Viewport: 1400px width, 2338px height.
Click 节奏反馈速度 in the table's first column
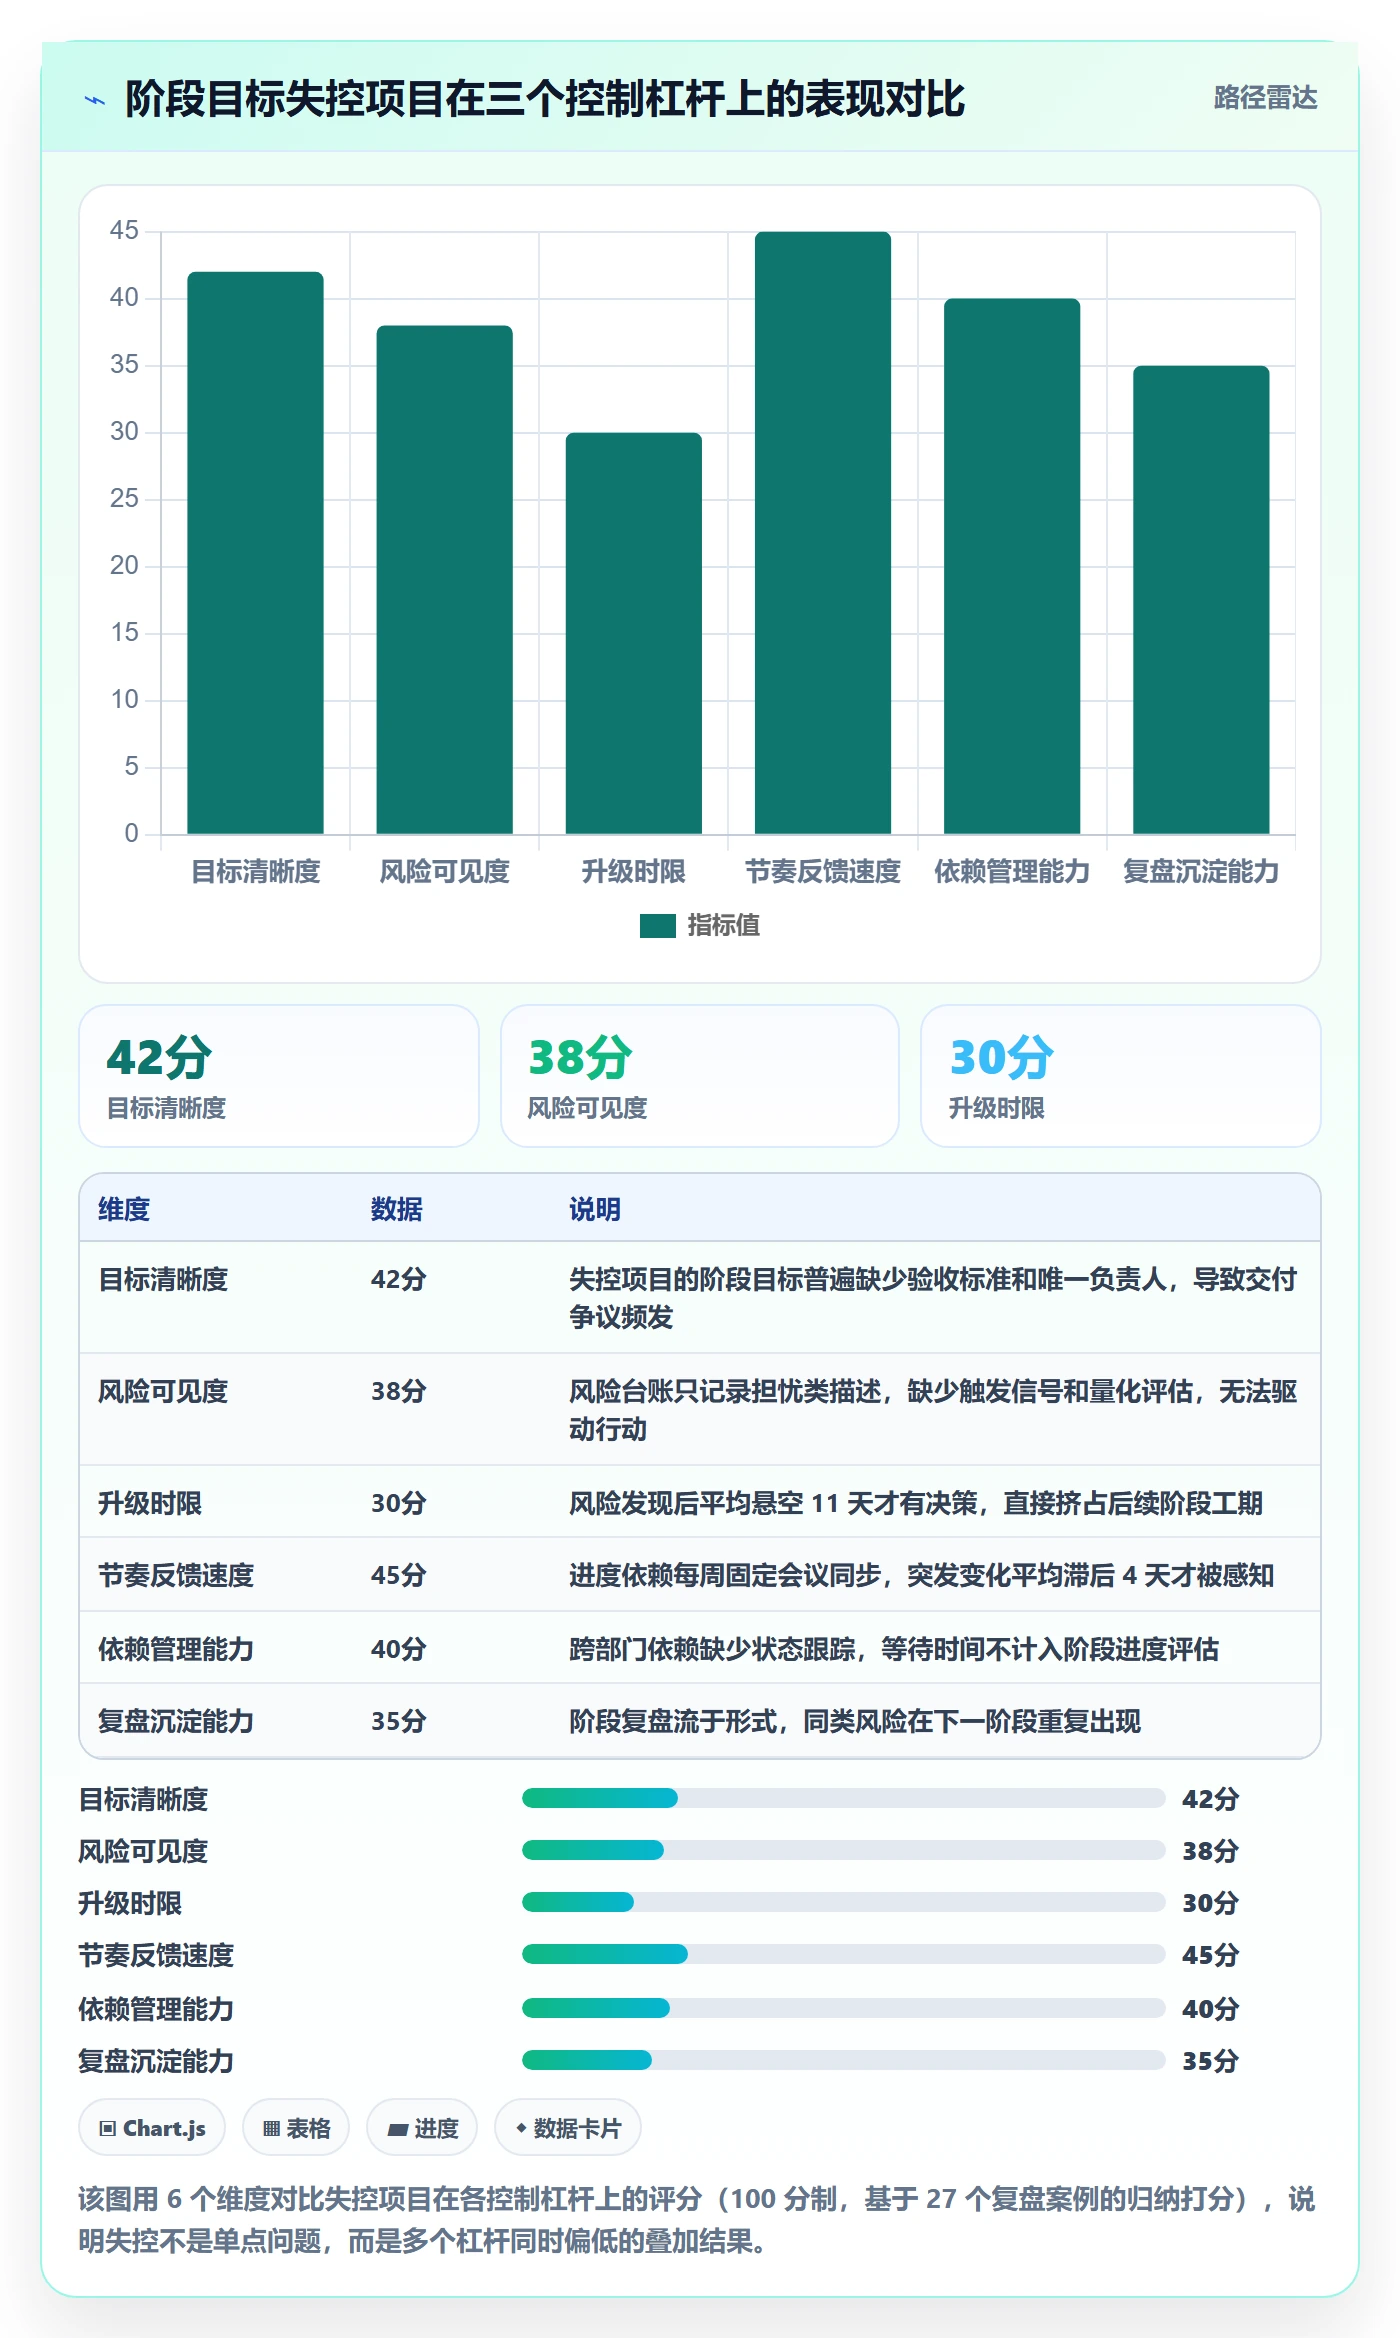pyautogui.click(x=176, y=1575)
